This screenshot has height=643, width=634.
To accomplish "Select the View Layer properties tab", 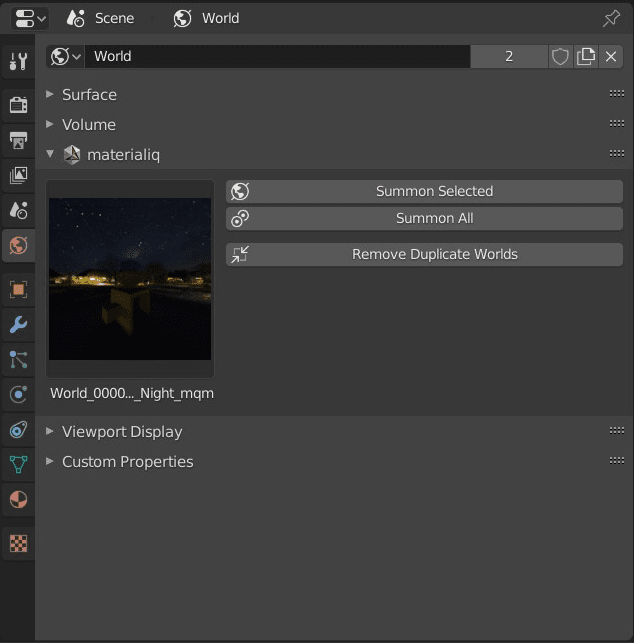I will coord(18,175).
